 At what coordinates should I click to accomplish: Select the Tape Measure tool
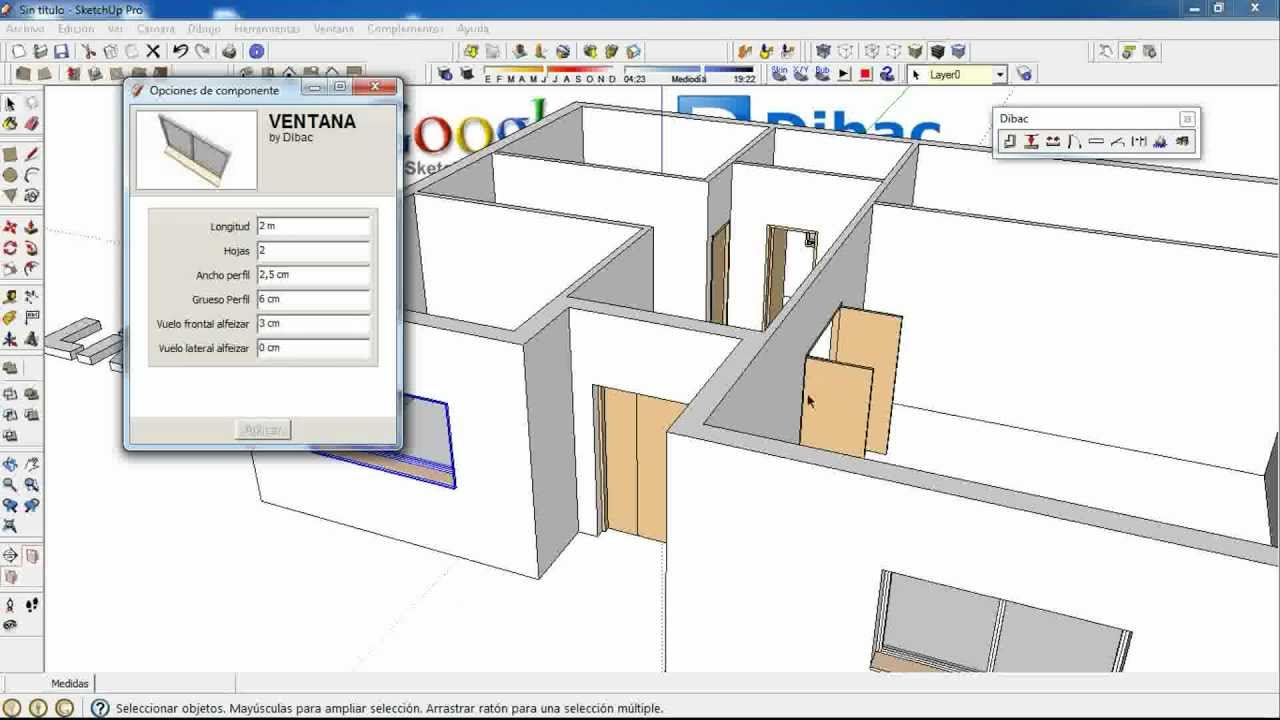10,297
